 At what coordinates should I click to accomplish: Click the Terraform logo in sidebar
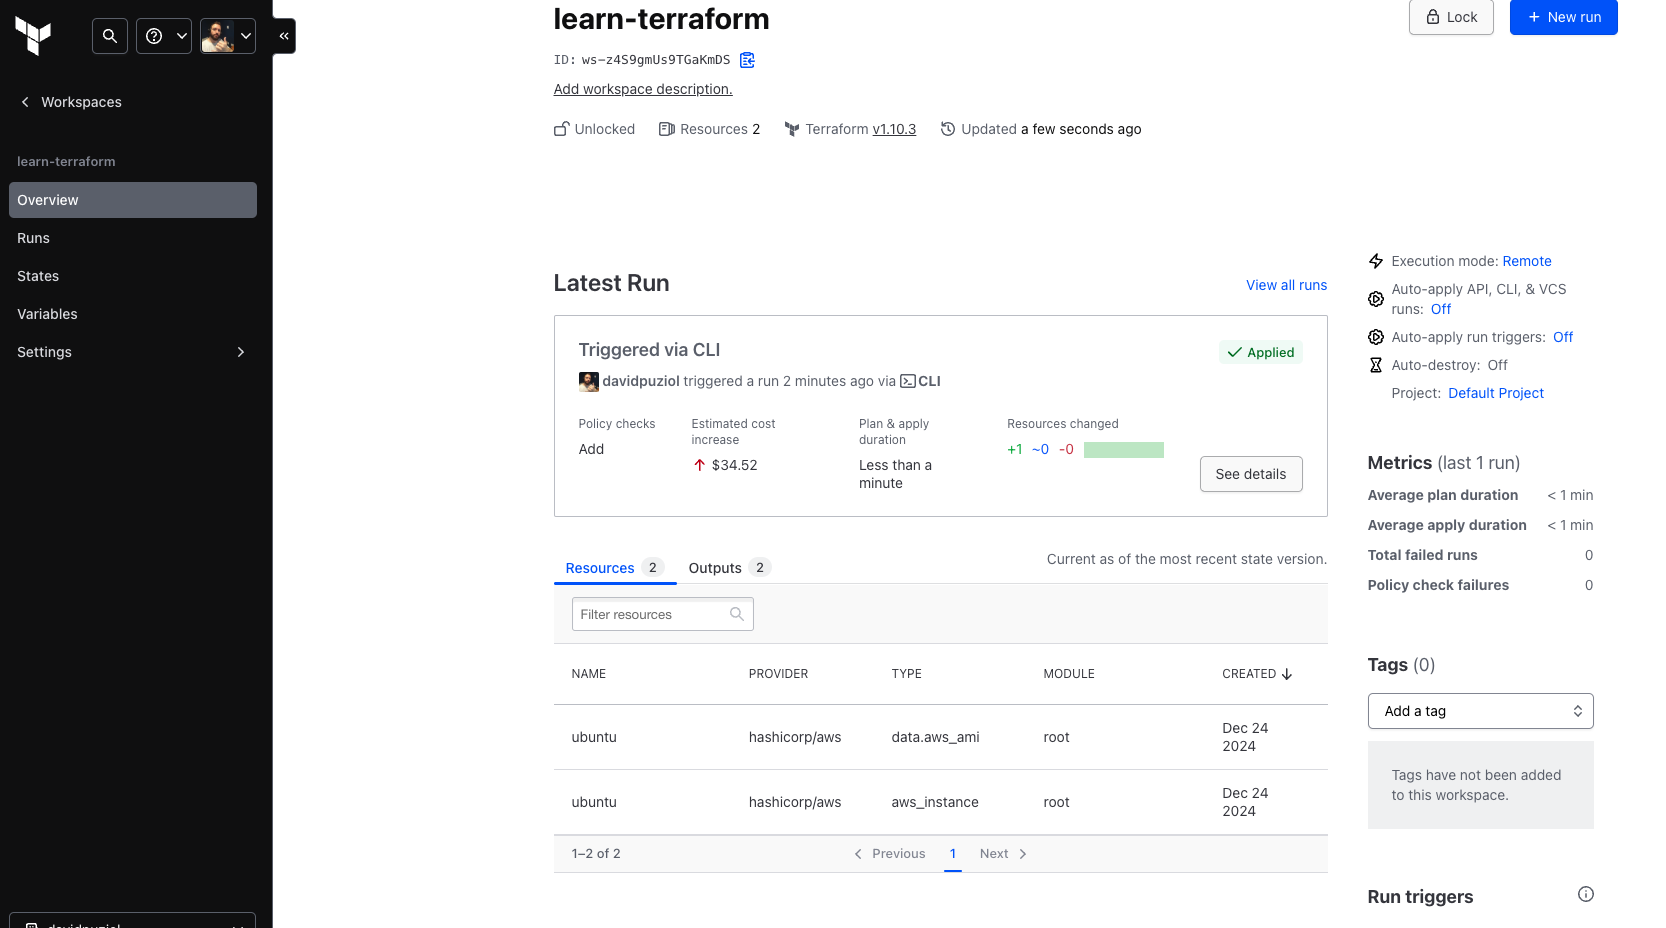tap(33, 36)
